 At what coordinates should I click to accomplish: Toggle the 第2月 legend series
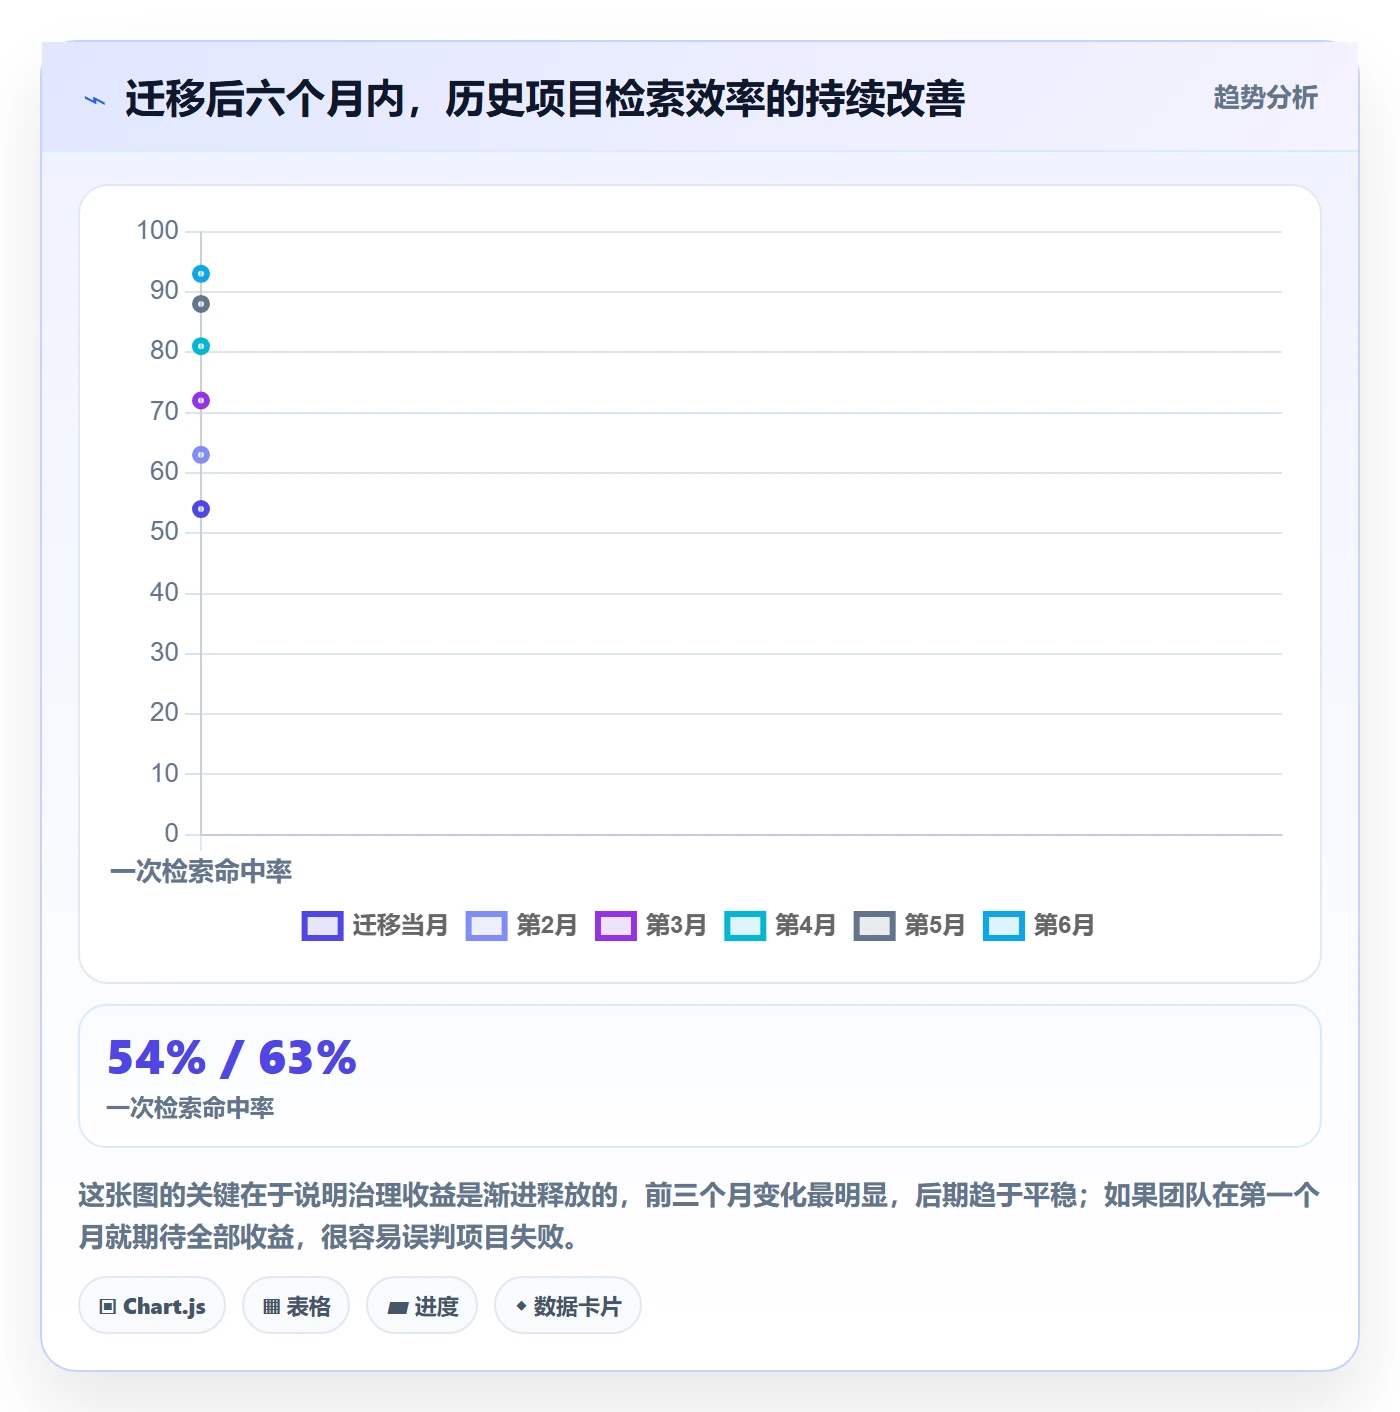click(521, 925)
